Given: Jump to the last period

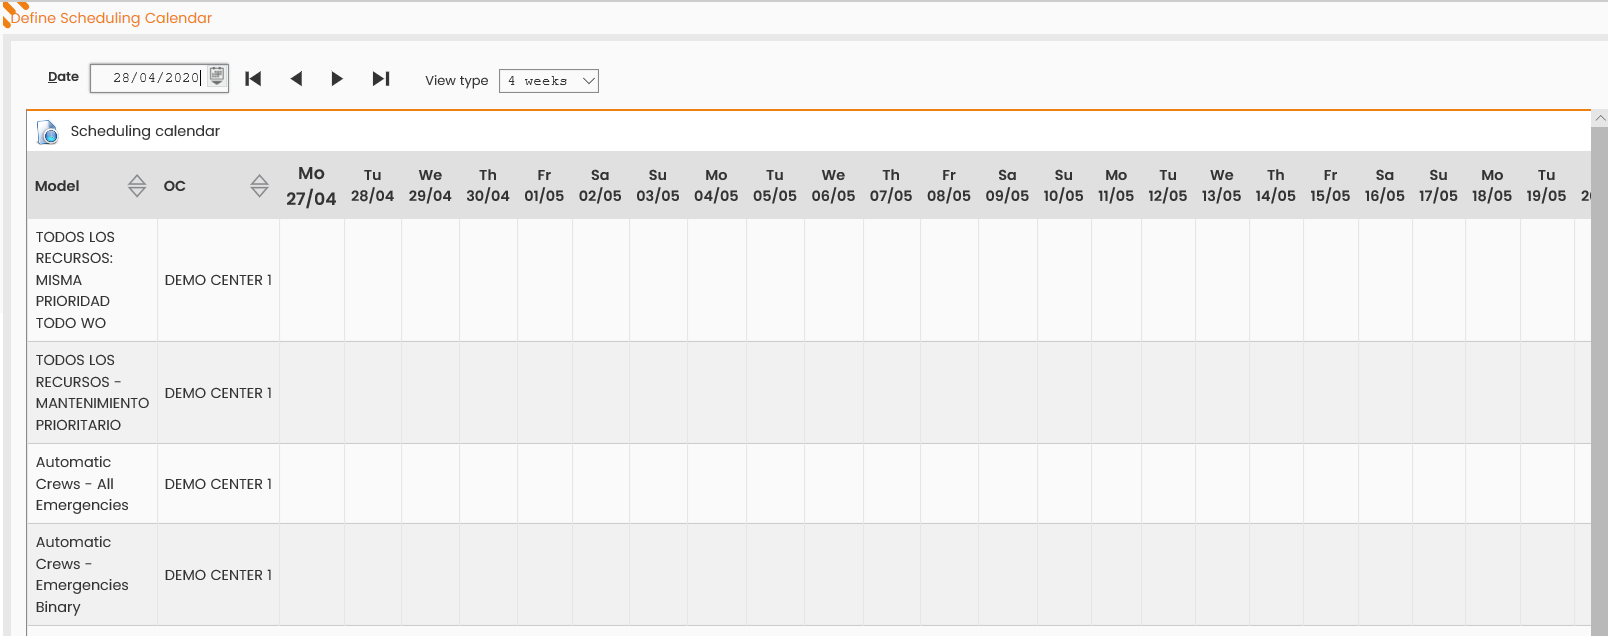Looking at the screenshot, I should 381,79.
